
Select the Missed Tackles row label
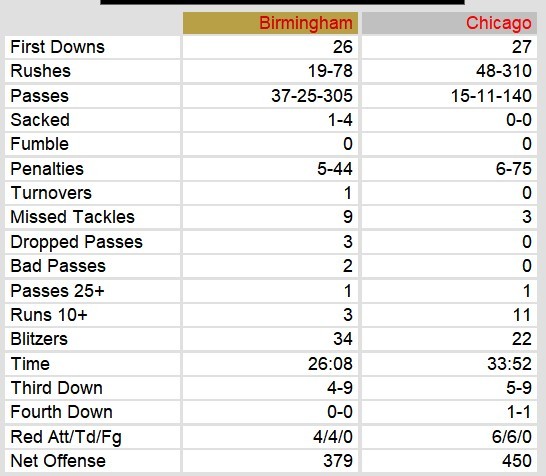click(72, 217)
